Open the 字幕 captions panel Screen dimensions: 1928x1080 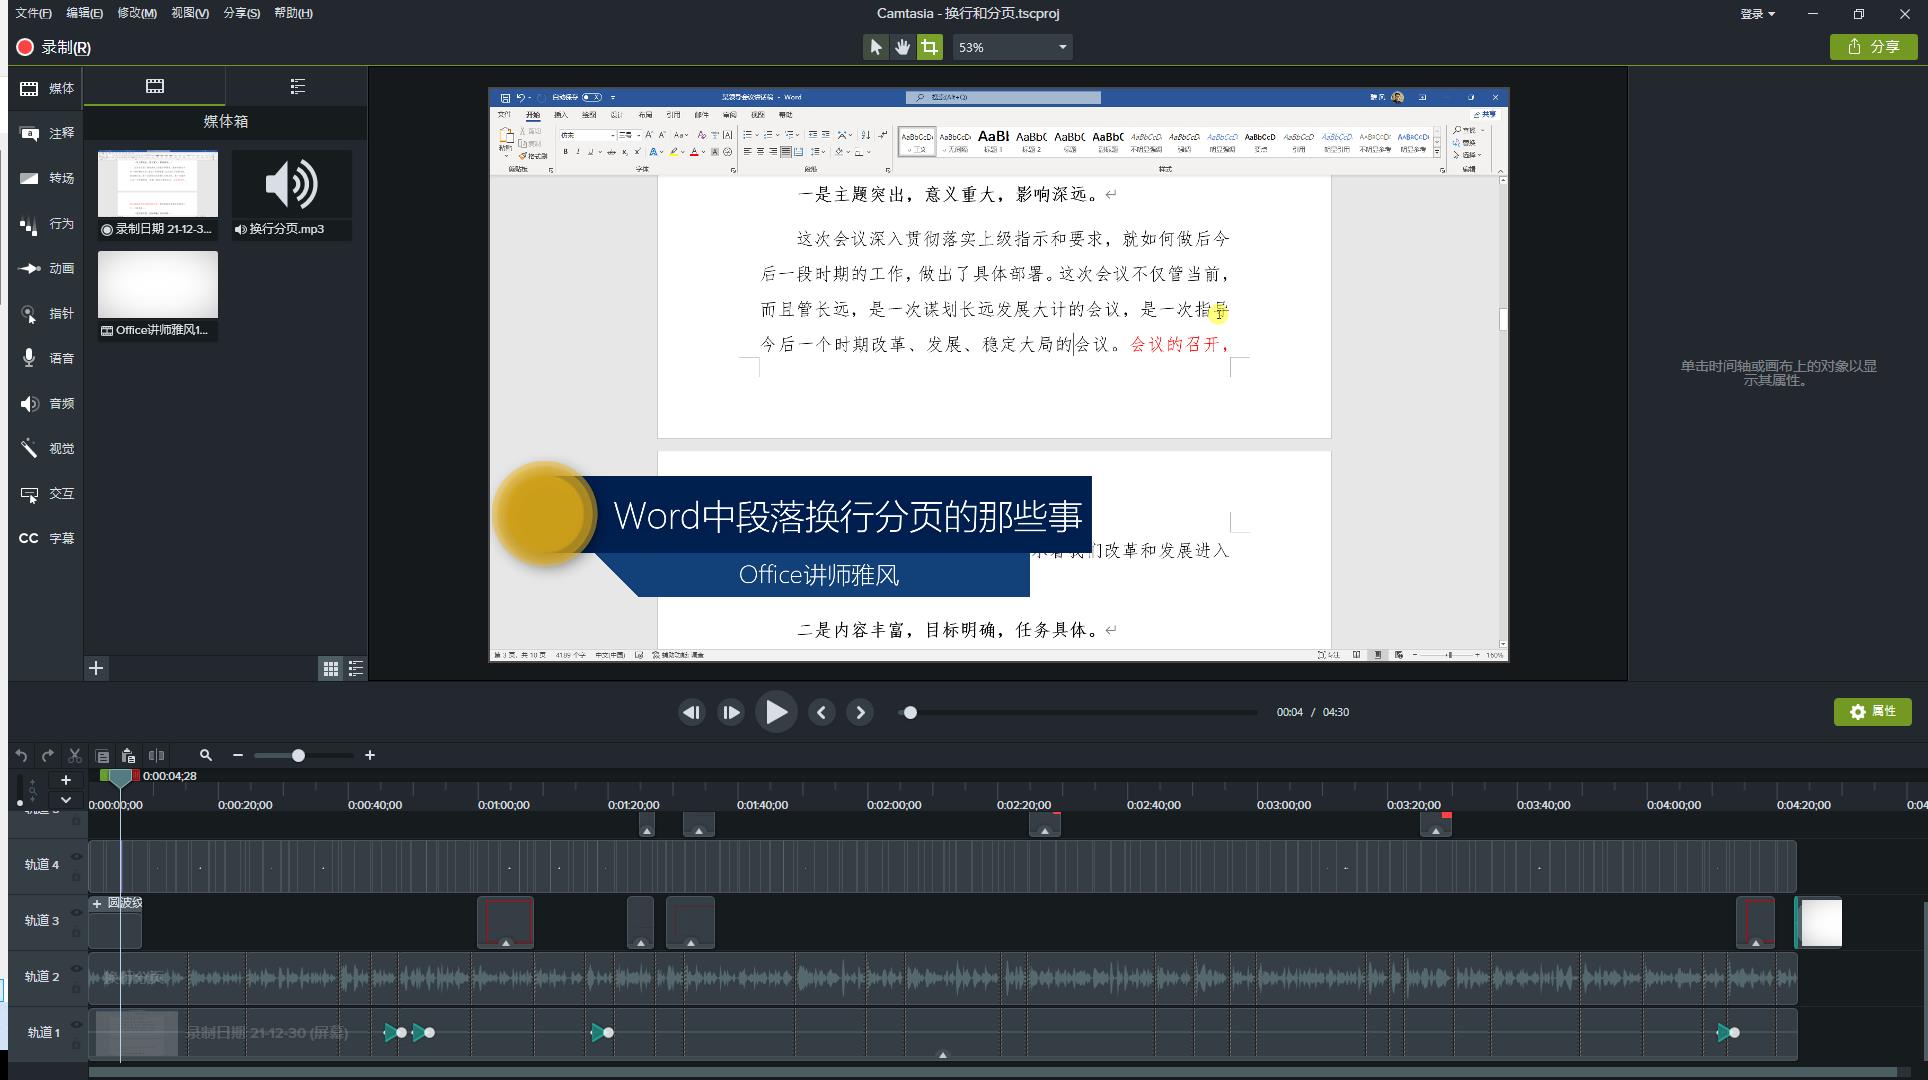pyautogui.click(x=47, y=538)
